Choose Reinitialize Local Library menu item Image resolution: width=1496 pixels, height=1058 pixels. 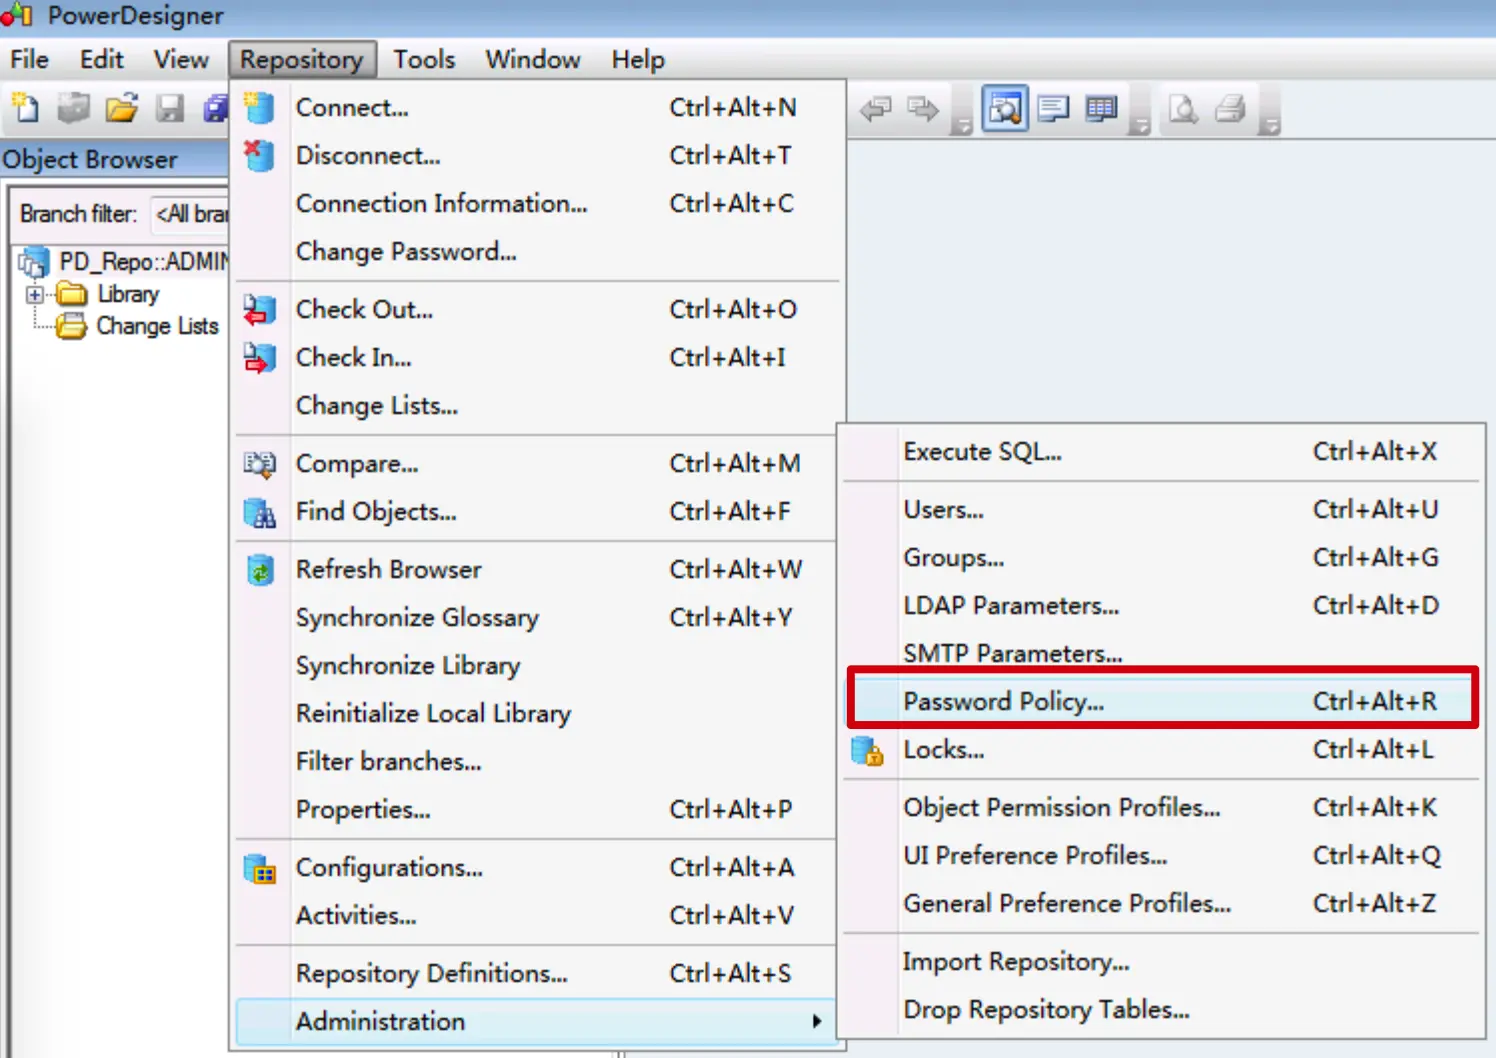(x=537, y=714)
